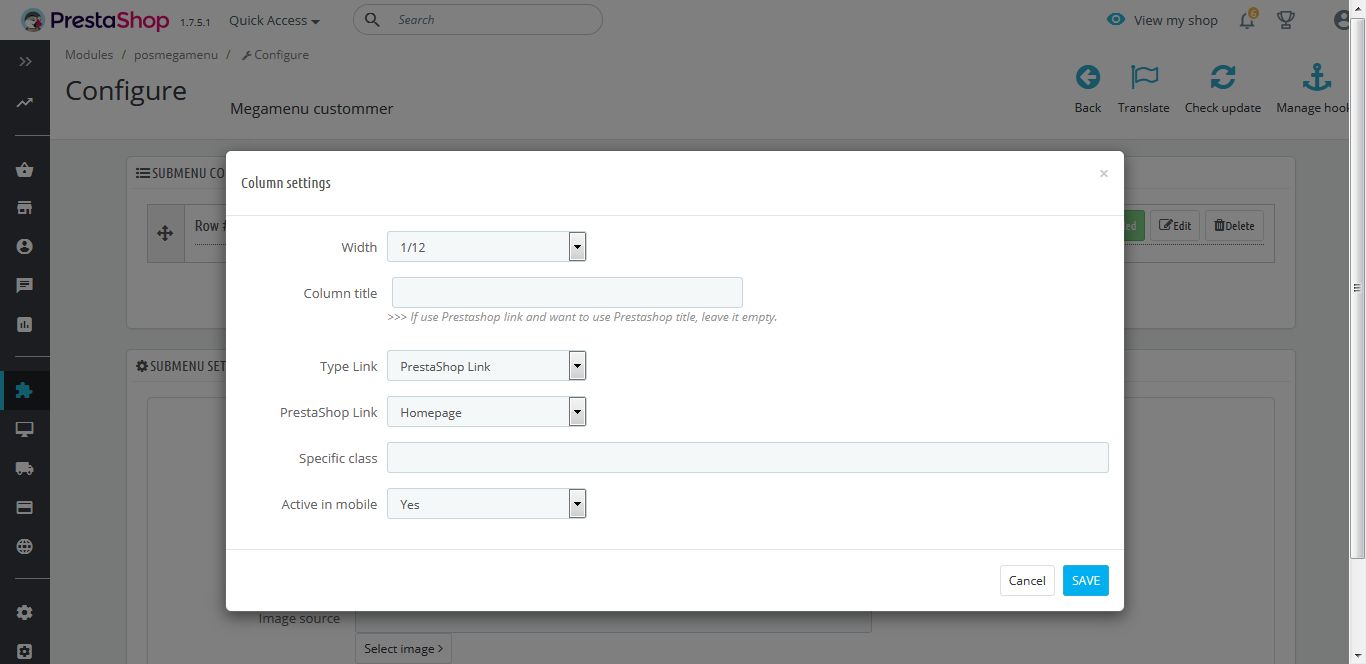Click the Column title input field
Screen dimensions: 1366x664
pyautogui.click(x=567, y=293)
